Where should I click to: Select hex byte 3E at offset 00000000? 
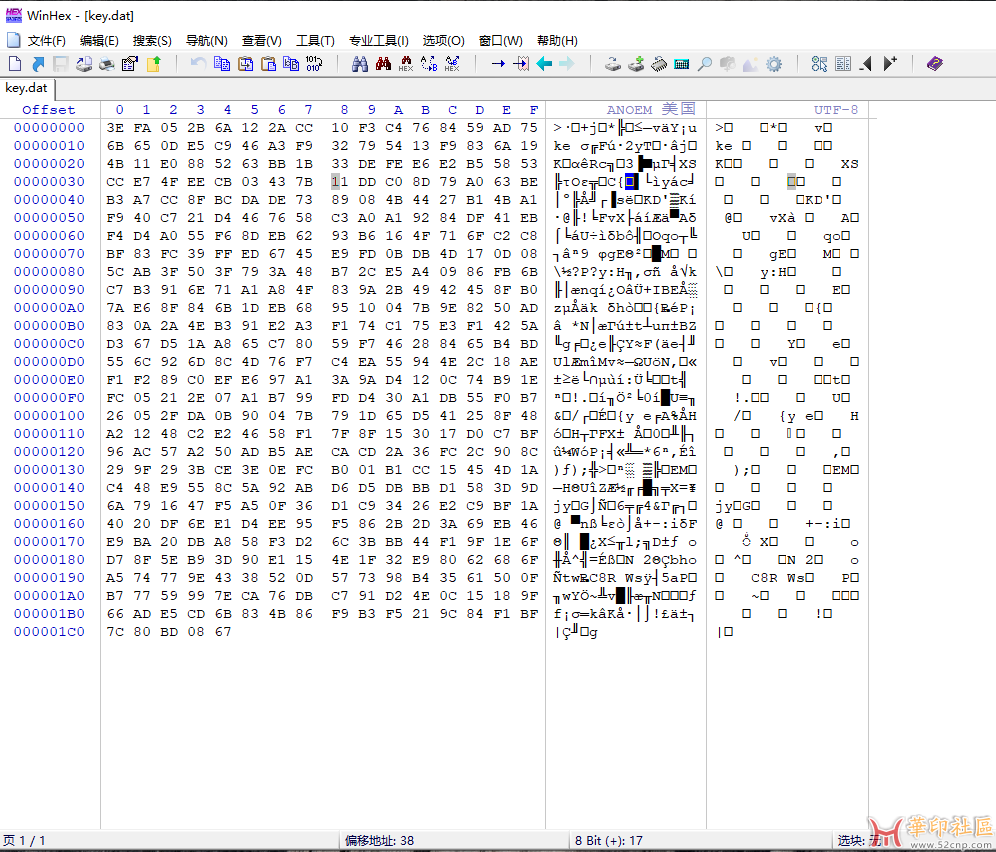click(115, 128)
